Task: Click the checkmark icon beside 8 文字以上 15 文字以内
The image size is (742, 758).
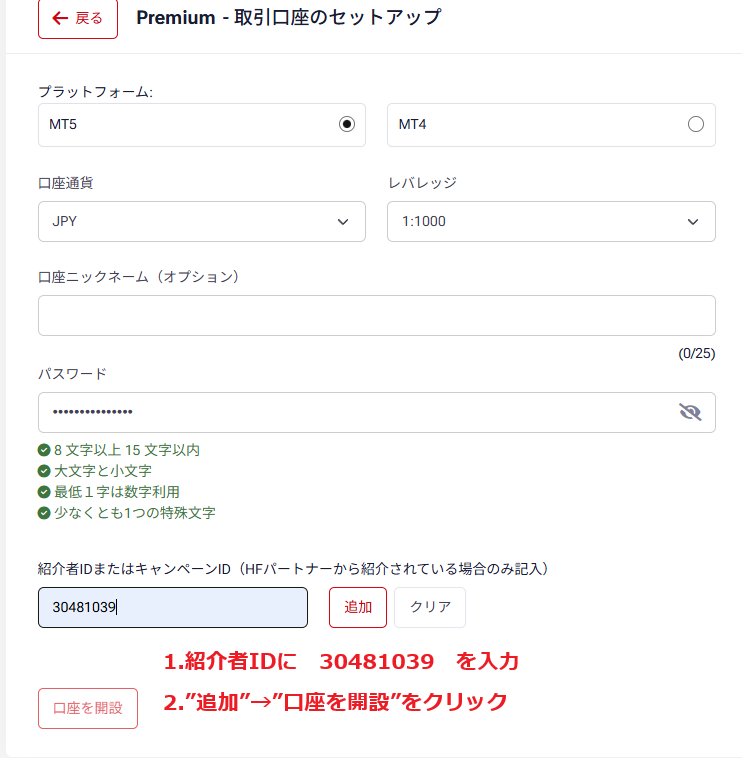Action: (44, 450)
